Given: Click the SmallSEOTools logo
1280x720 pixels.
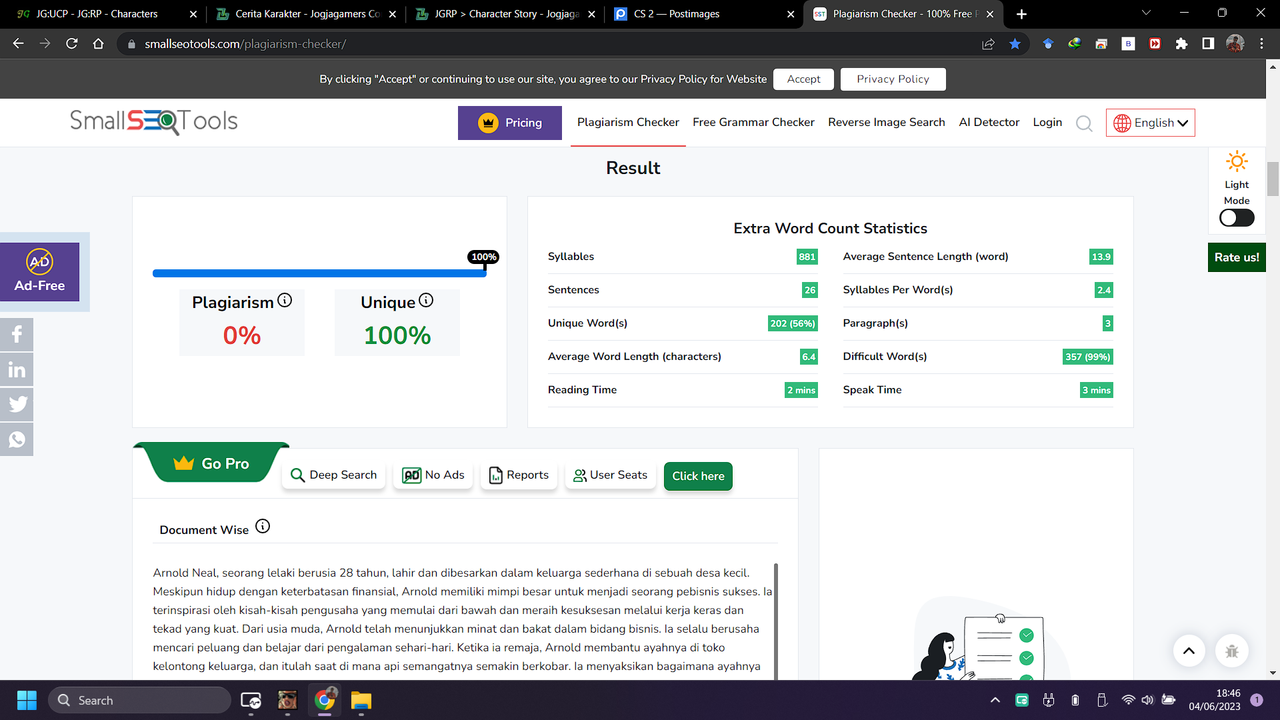Looking at the screenshot, I should click(x=153, y=122).
